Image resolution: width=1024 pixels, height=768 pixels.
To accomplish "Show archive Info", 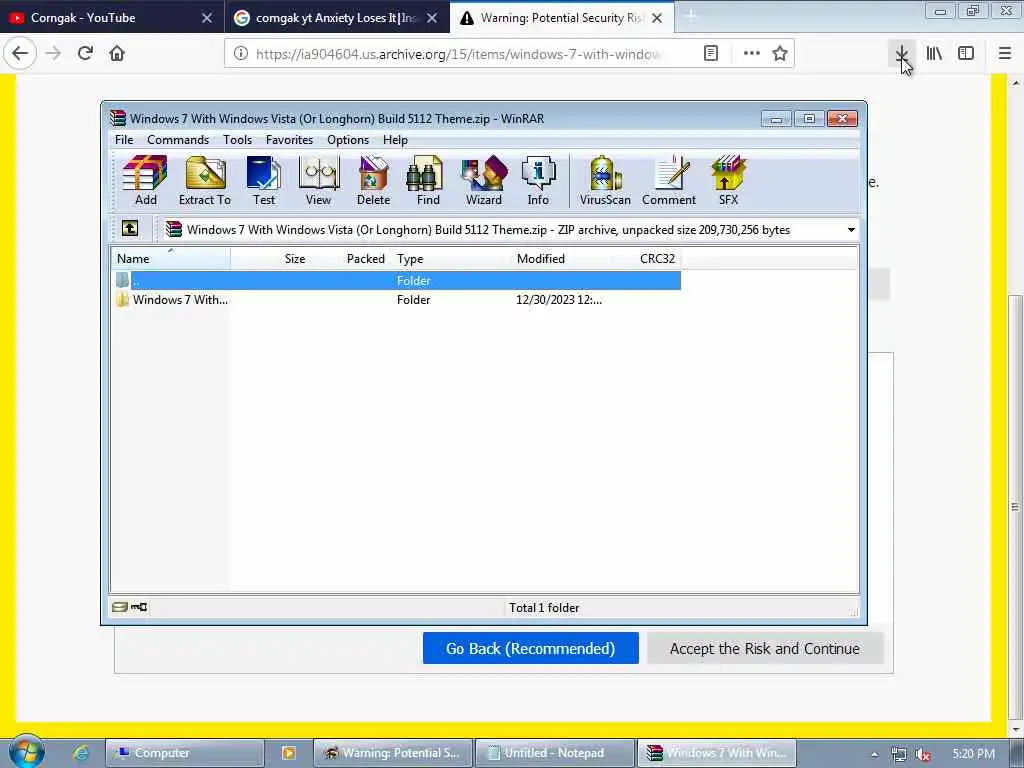I will [538, 181].
